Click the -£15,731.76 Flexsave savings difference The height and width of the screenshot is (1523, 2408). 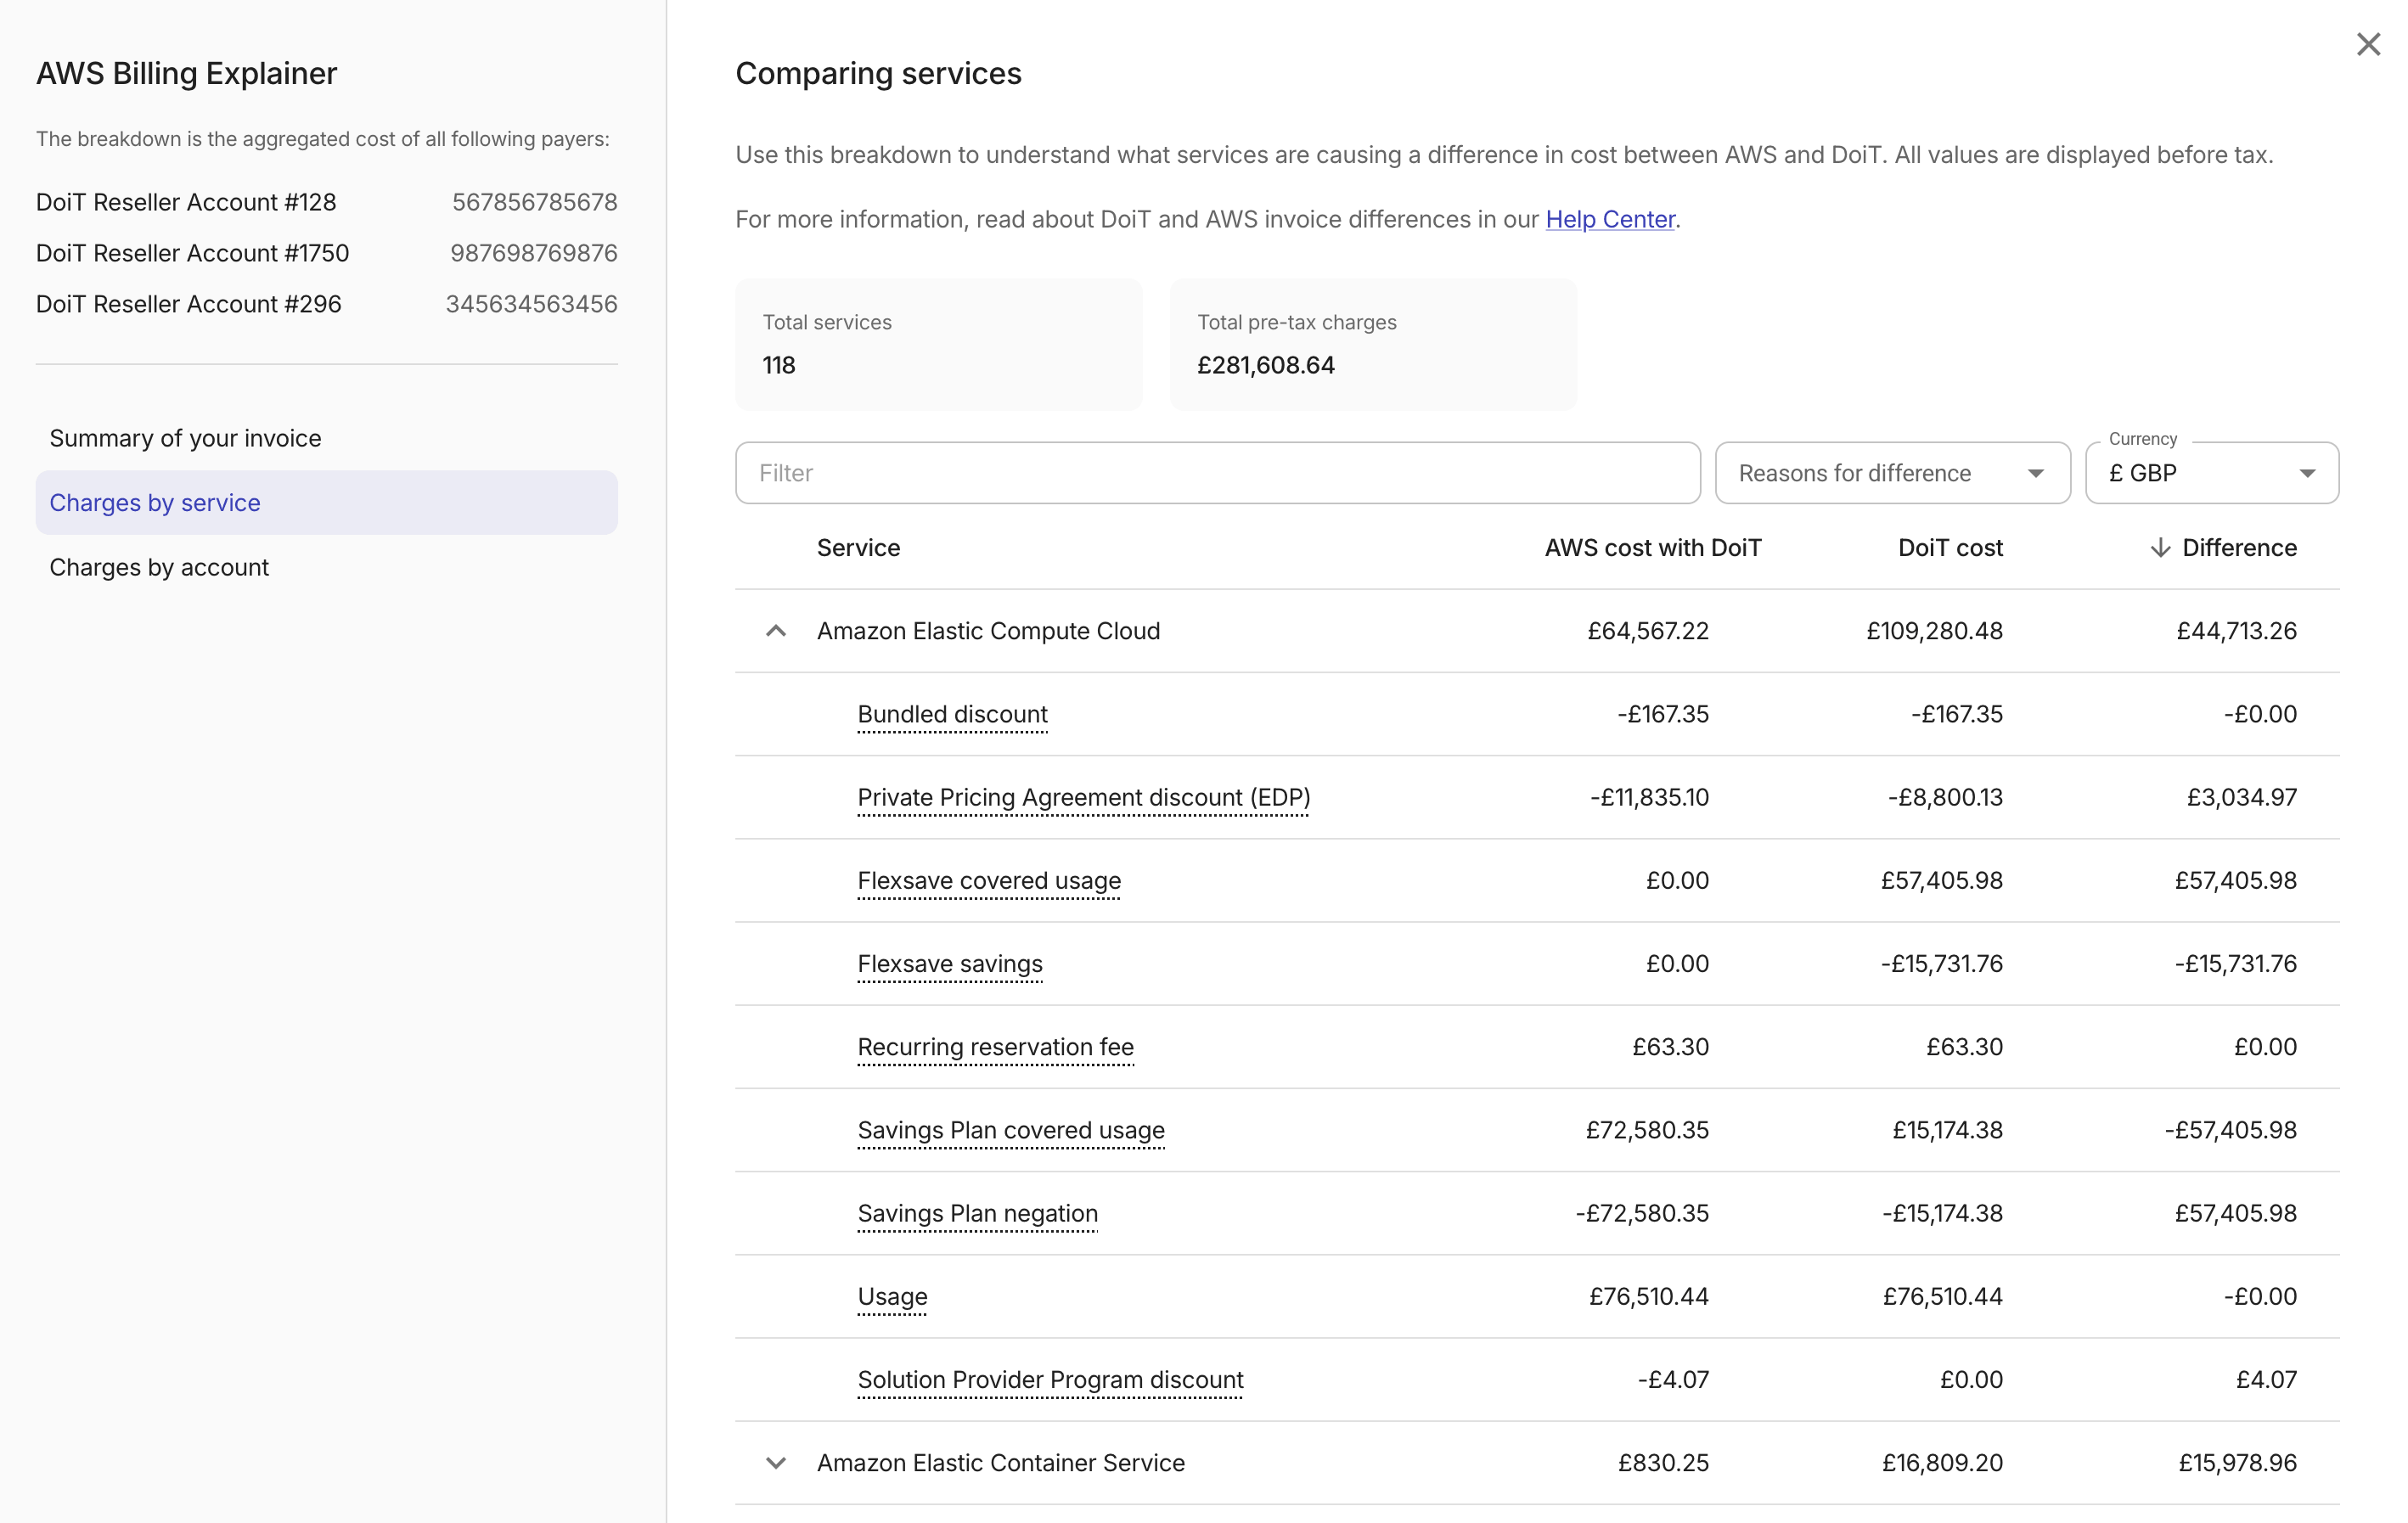tap(2235, 963)
